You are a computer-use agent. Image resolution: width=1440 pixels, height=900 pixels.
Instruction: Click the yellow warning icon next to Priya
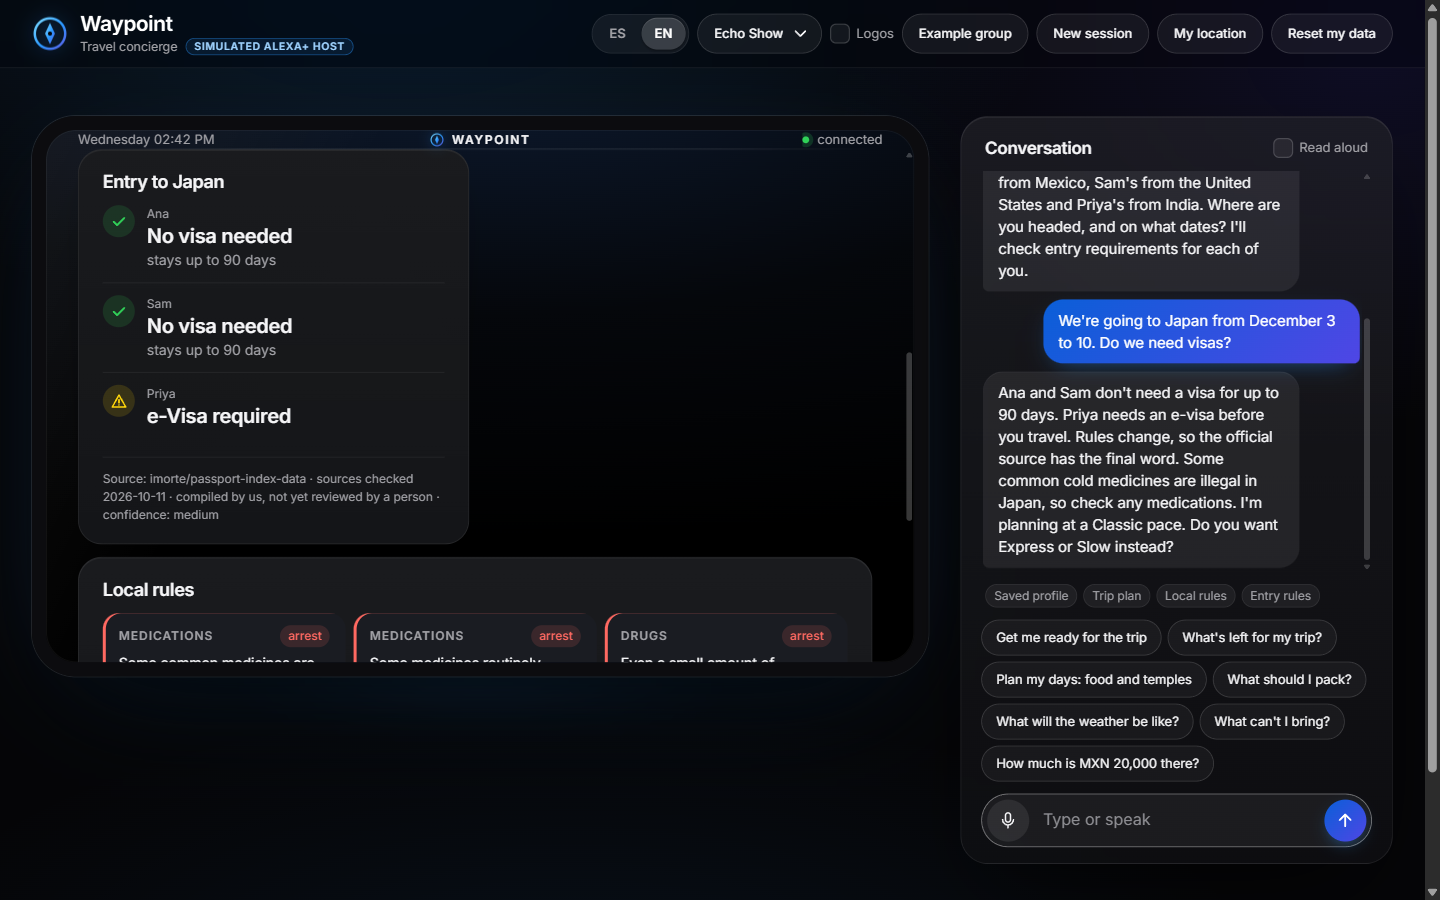point(119,402)
